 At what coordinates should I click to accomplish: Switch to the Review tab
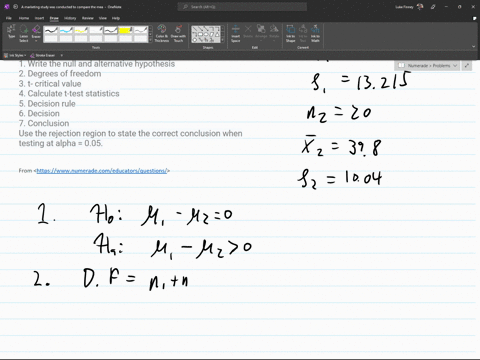coord(88,18)
